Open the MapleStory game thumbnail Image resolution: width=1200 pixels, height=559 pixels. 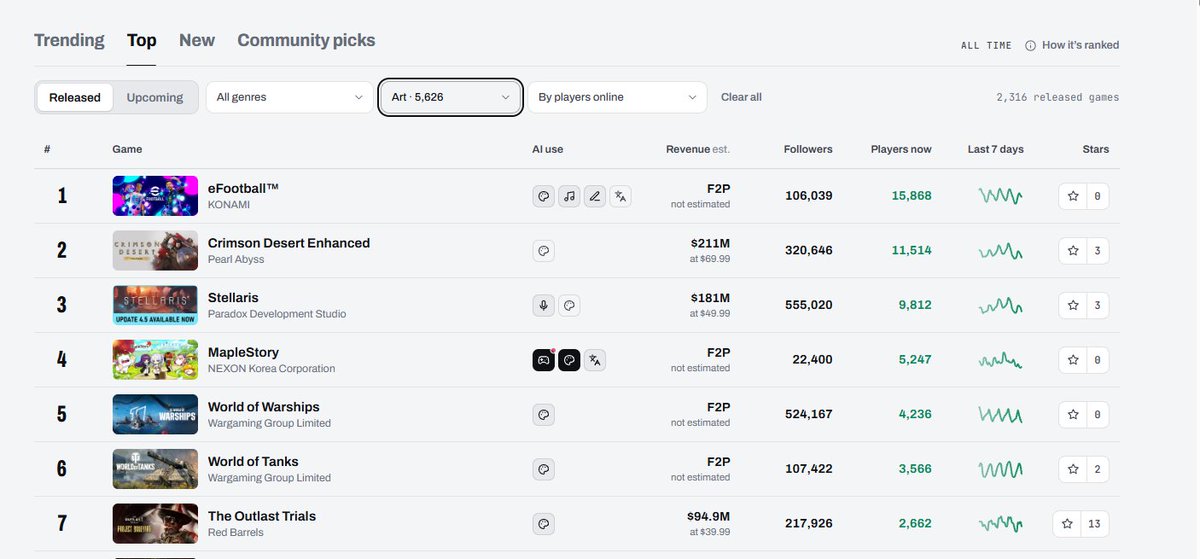pyautogui.click(x=155, y=360)
